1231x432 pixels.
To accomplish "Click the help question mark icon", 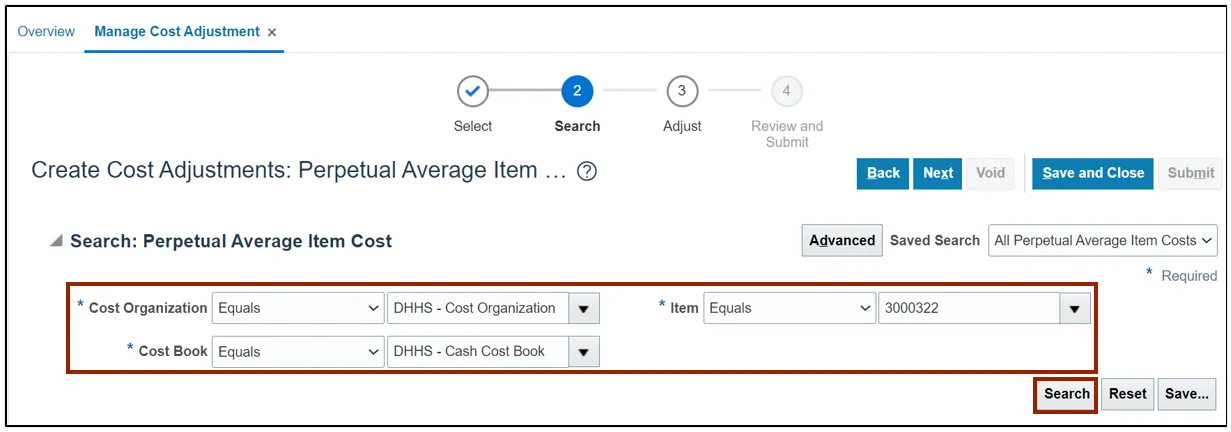I will 587,171.
